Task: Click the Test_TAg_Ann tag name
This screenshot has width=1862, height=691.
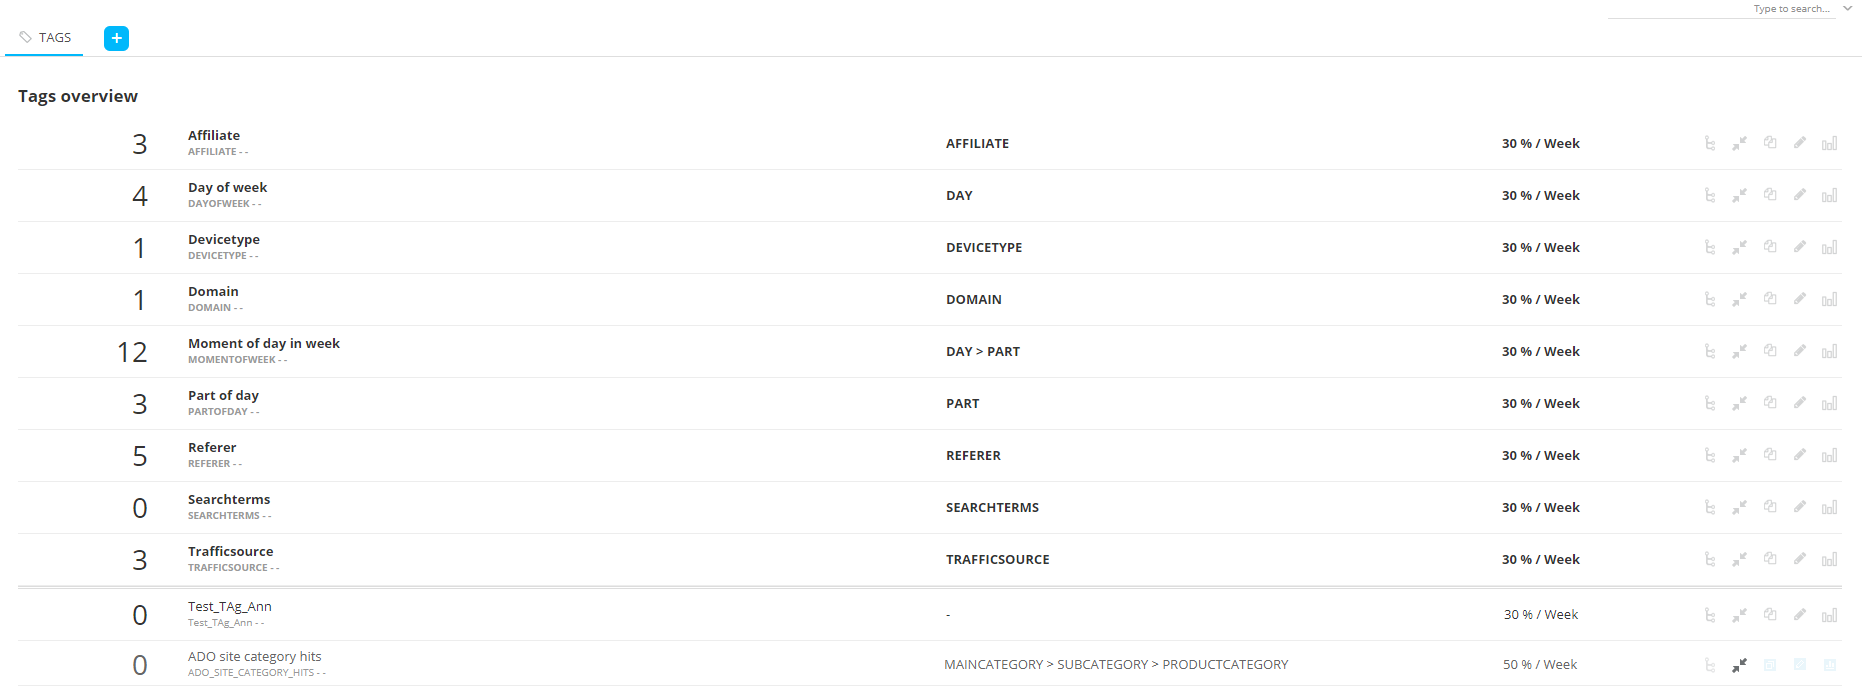Action: pyautogui.click(x=230, y=607)
